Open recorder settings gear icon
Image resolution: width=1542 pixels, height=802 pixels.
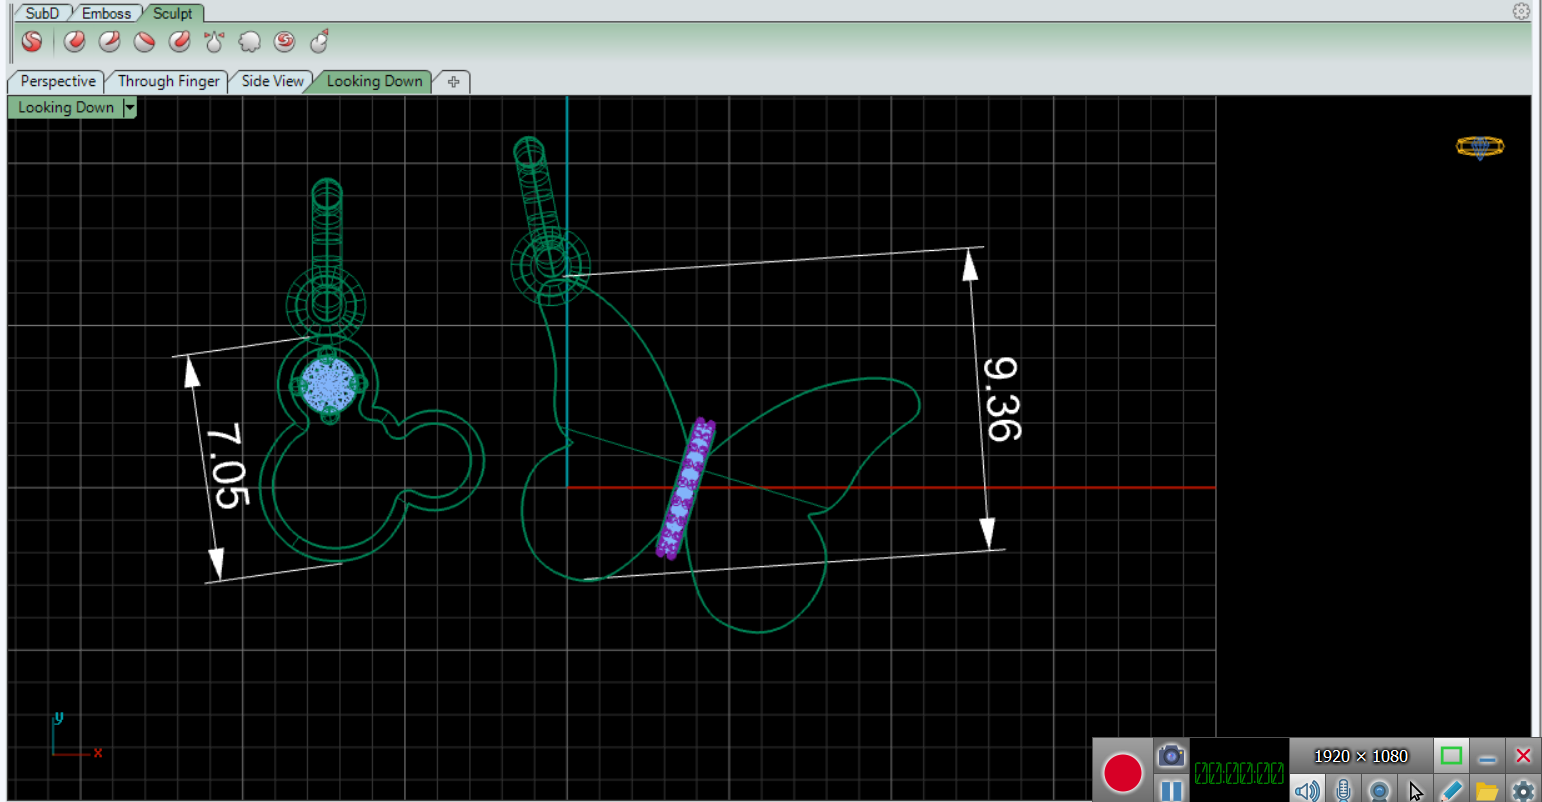pos(1523,791)
